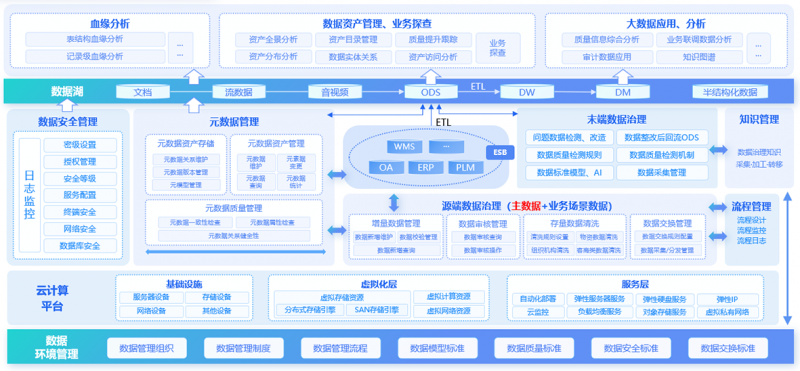Screen dimensions: 800x371
Task: Click the 服务配置 box
Action: pos(80,195)
